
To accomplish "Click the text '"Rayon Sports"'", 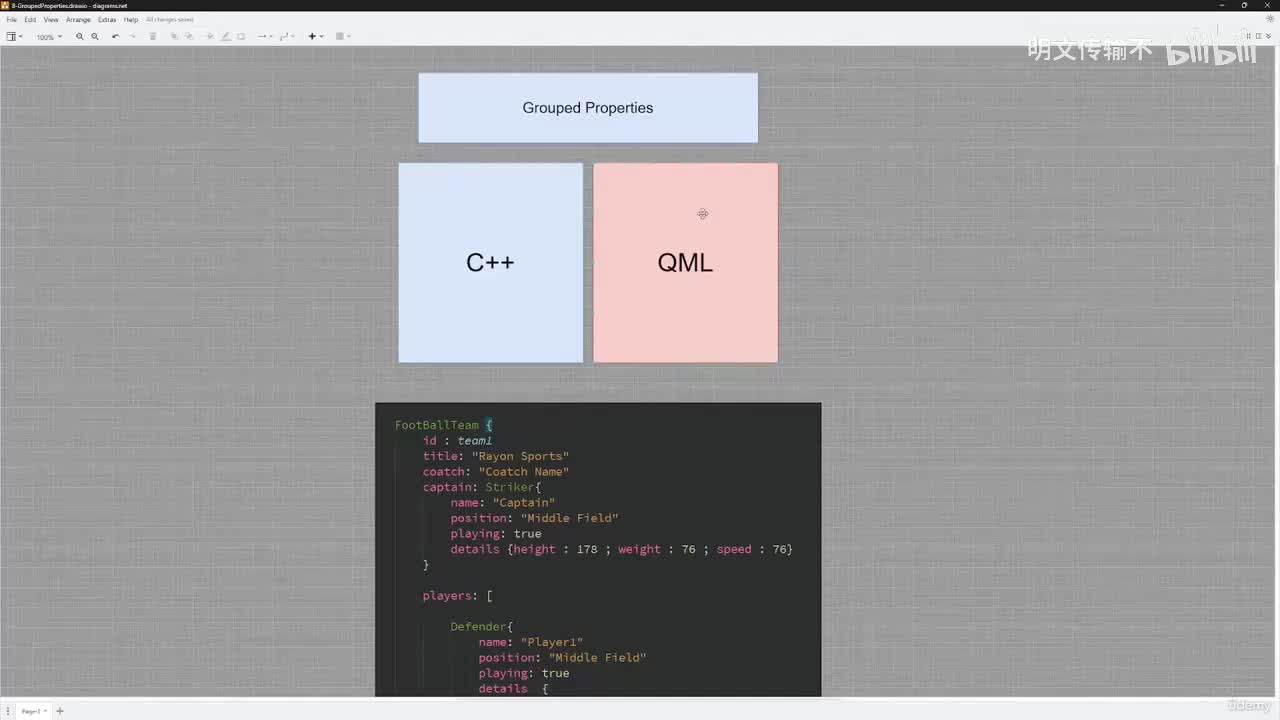I will click(521, 456).
